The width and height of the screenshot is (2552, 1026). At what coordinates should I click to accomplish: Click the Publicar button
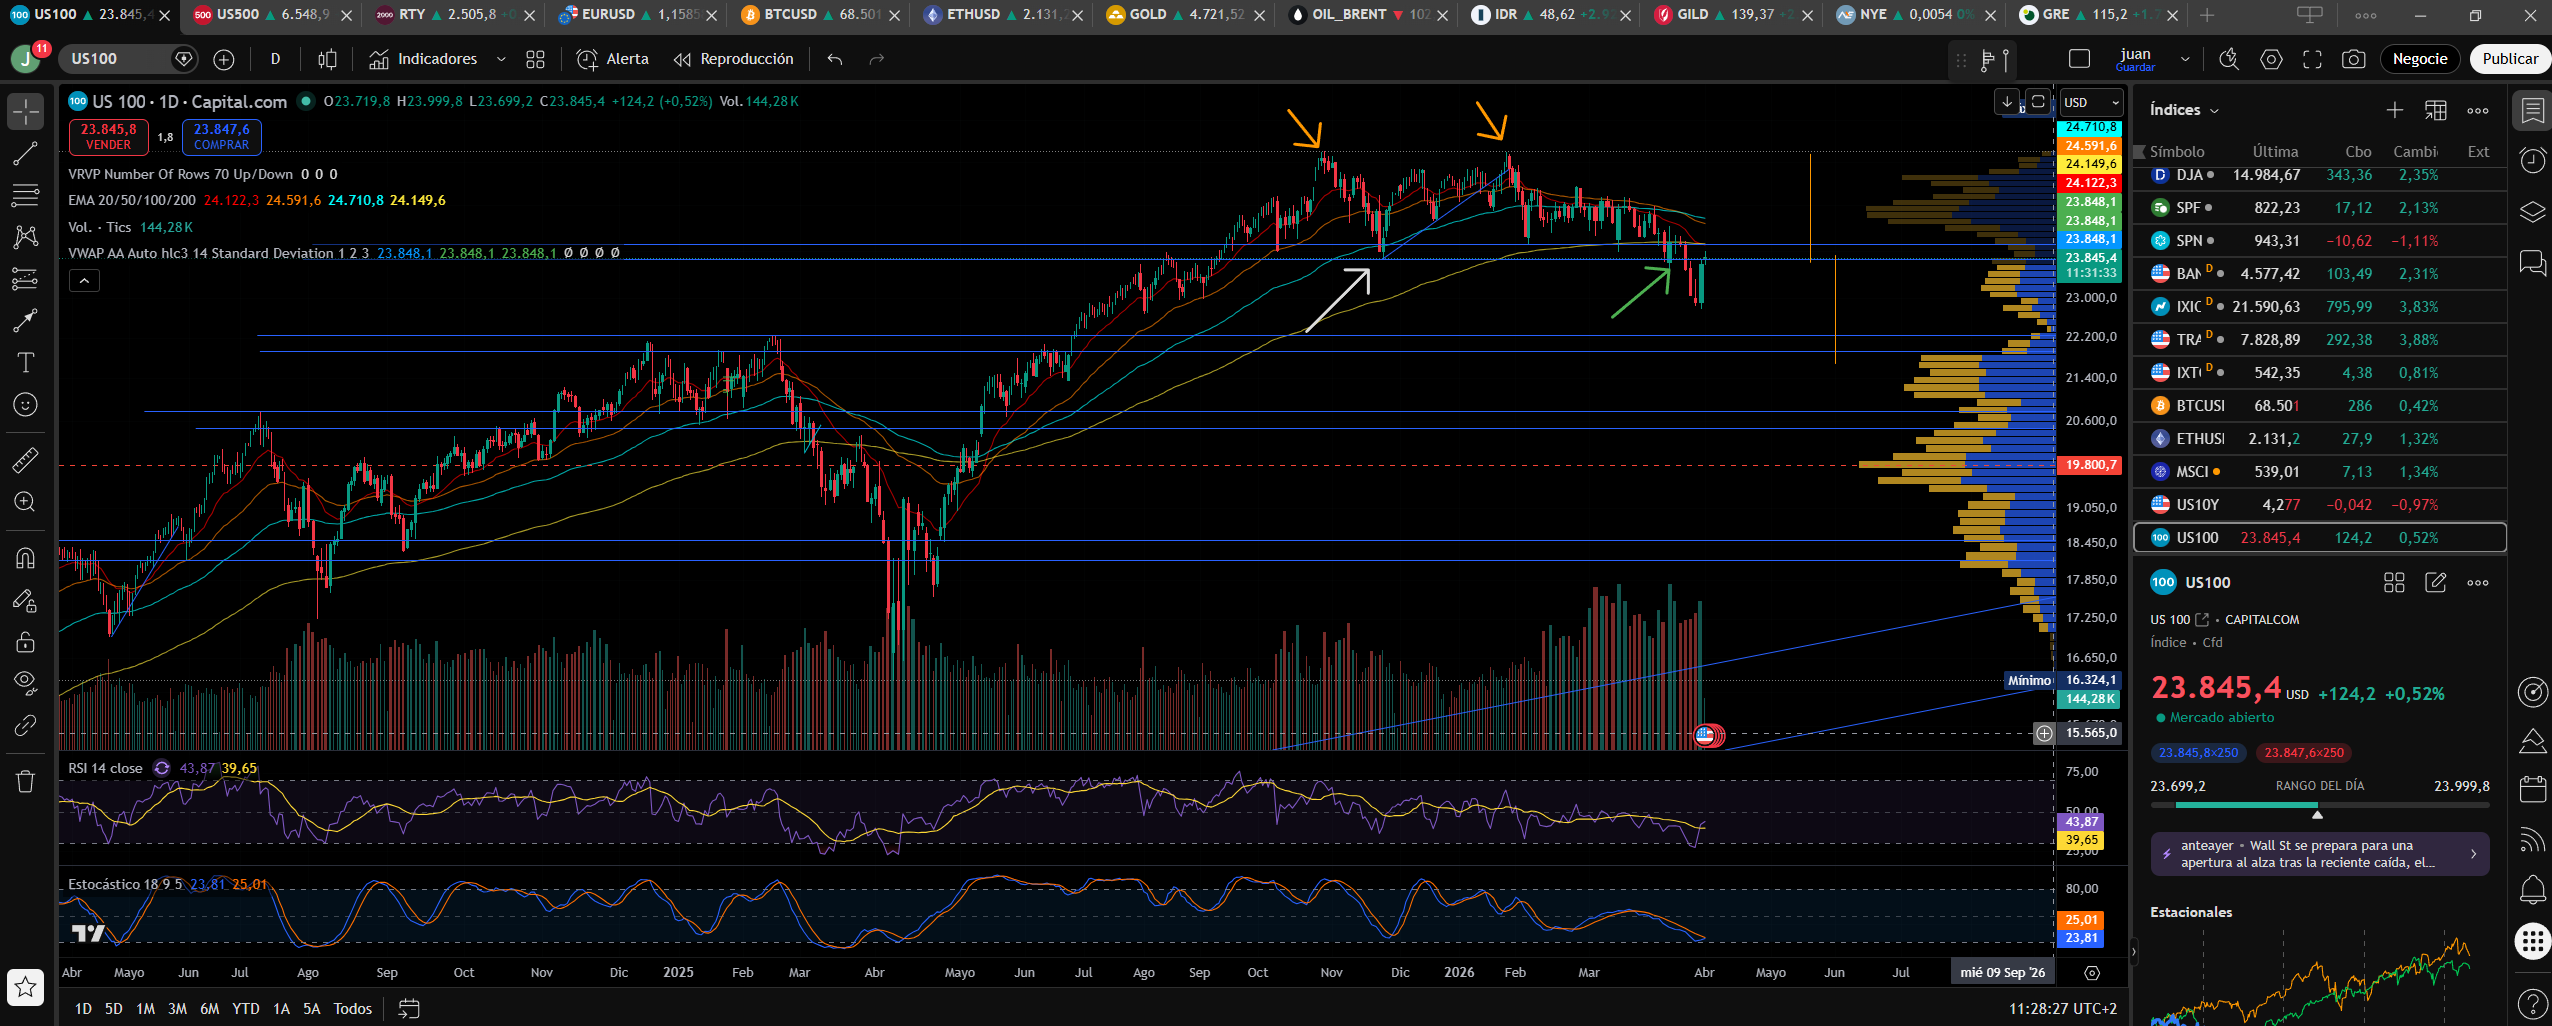click(x=2509, y=59)
